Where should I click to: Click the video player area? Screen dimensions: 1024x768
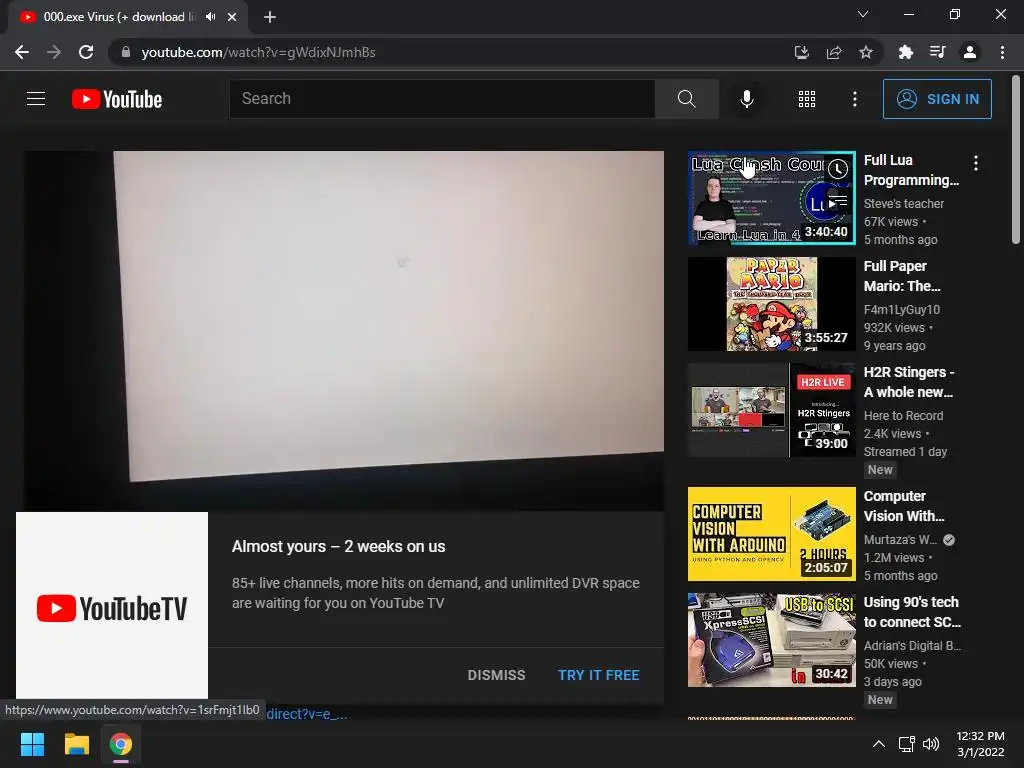point(344,330)
